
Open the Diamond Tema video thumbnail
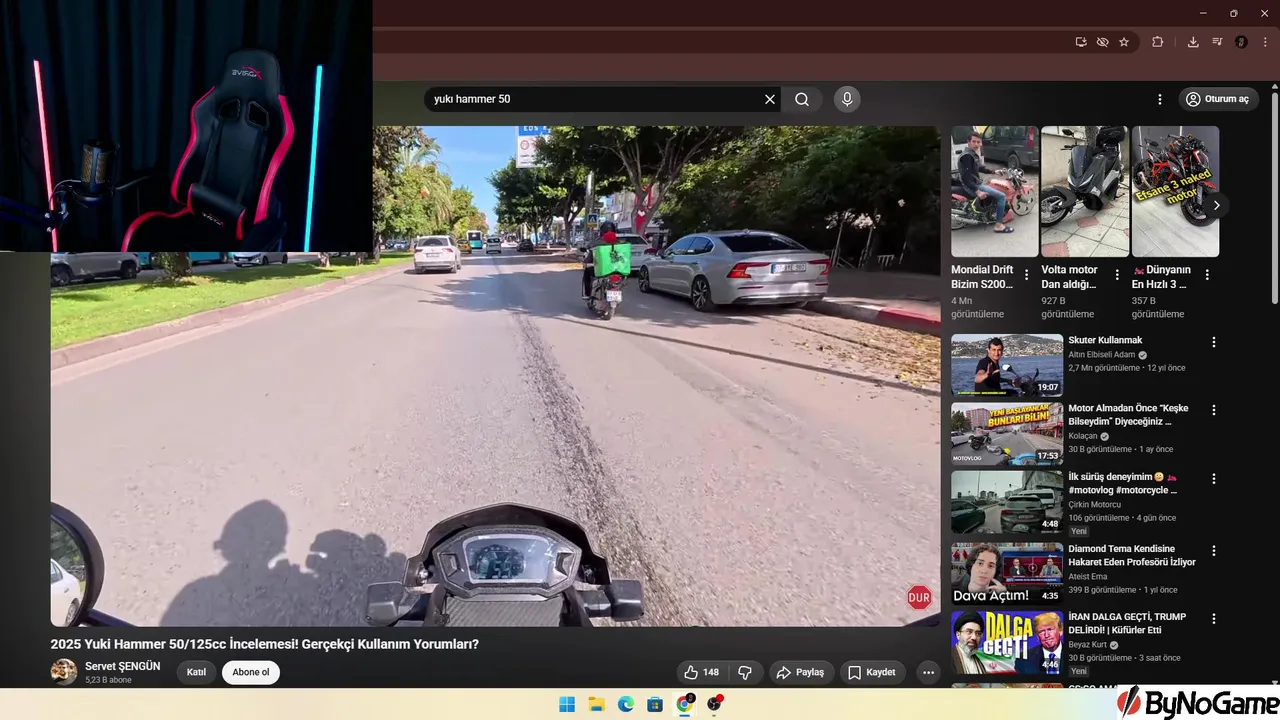pos(1007,573)
